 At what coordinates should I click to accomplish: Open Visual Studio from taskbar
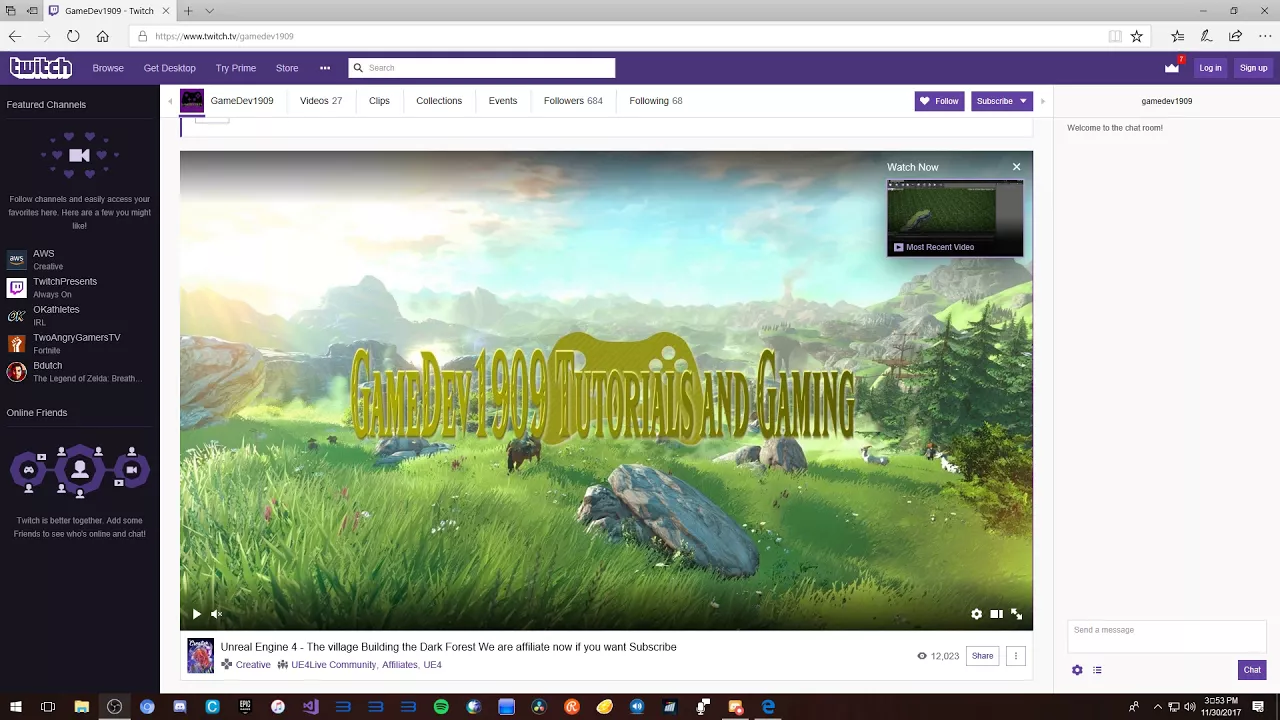point(310,707)
